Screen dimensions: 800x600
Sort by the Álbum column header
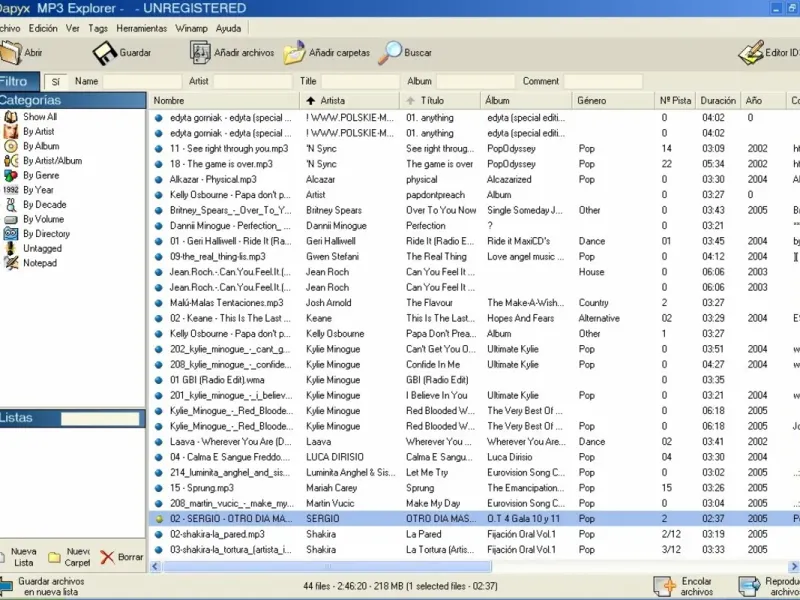(526, 101)
